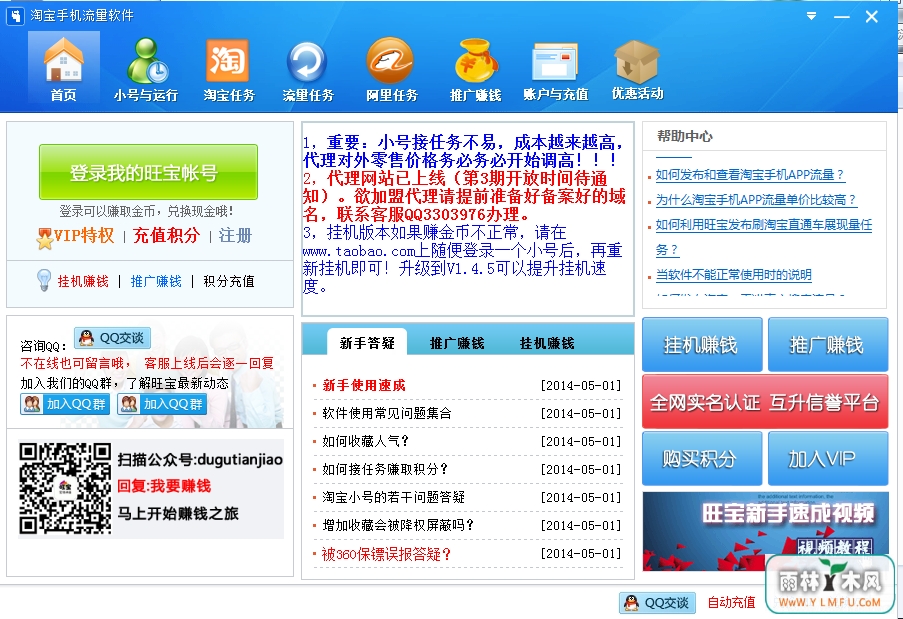Click the 加入VIP tile button
The image size is (903, 619).
pyautogui.click(x=828, y=459)
